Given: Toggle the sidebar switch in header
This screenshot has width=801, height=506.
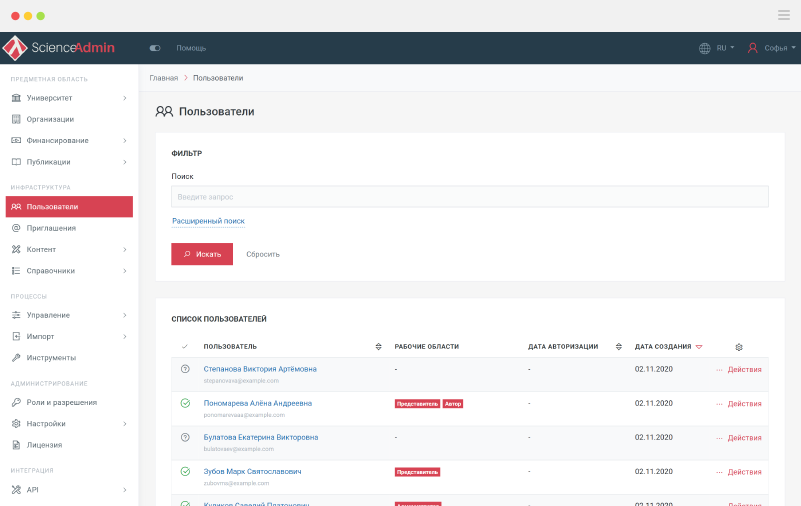Looking at the screenshot, I should pyautogui.click(x=155, y=48).
